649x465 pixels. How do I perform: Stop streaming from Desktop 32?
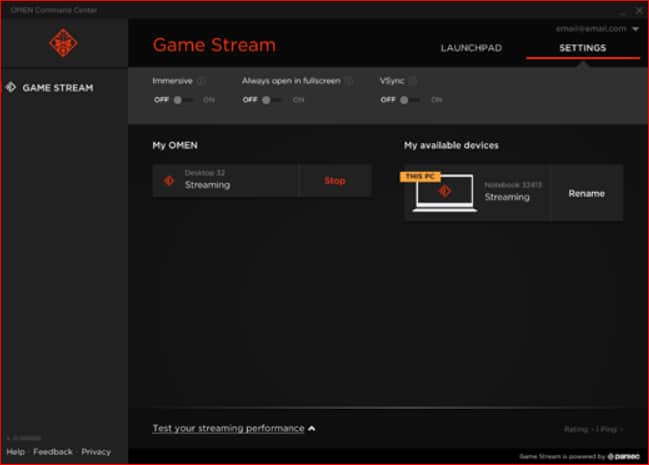(335, 181)
